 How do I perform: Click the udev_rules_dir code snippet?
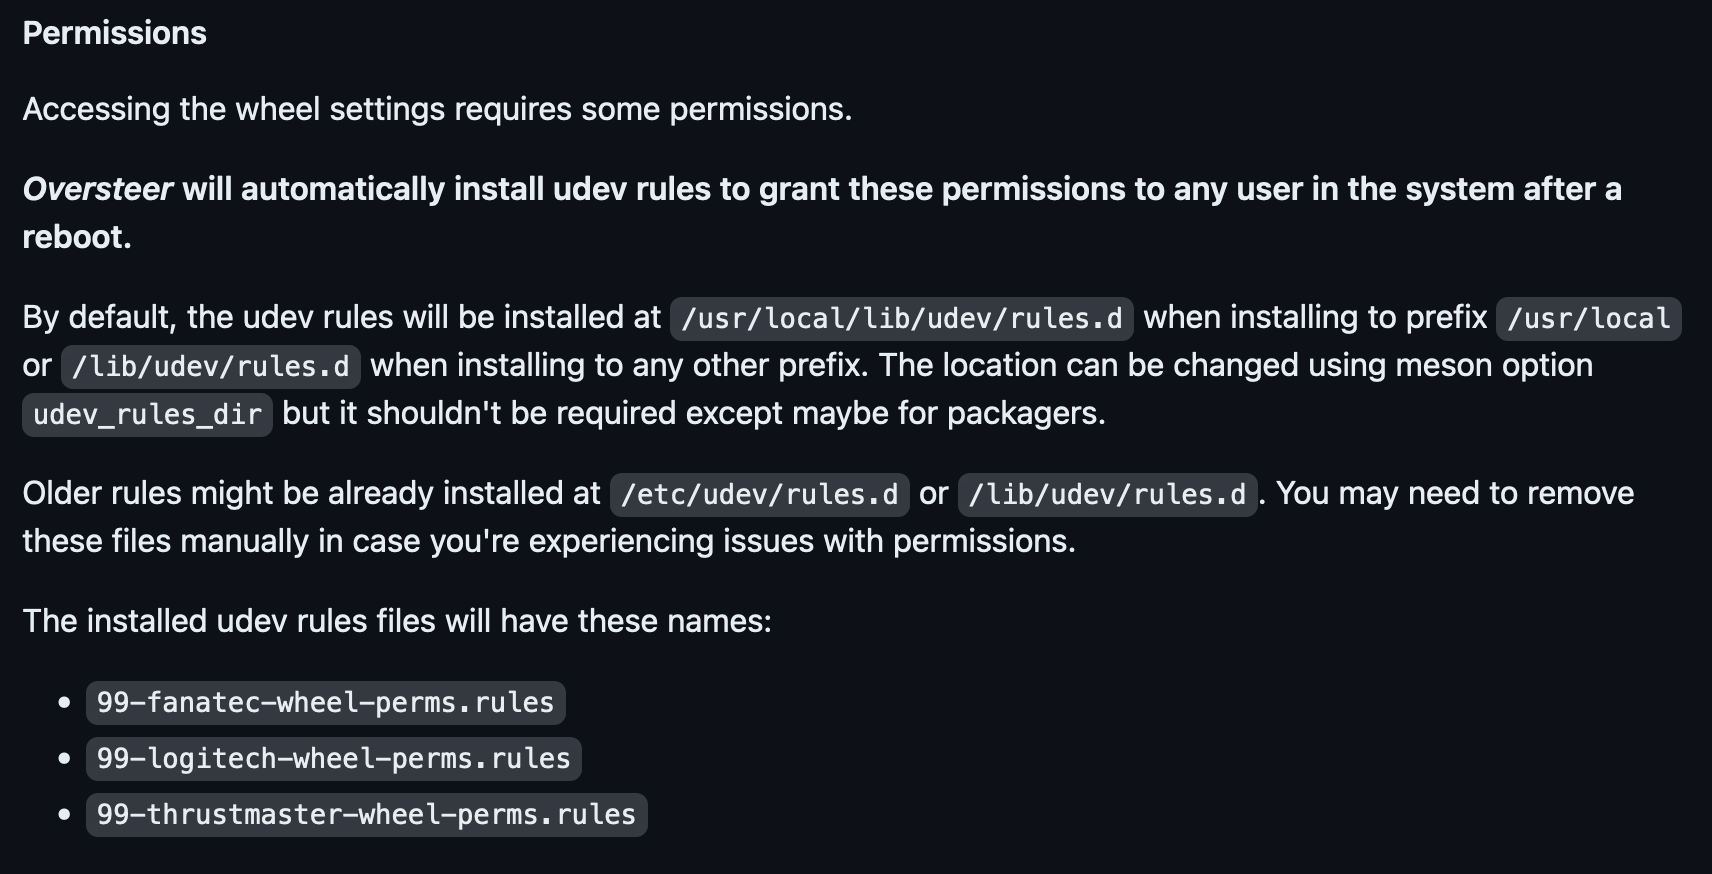pyautogui.click(x=147, y=414)
